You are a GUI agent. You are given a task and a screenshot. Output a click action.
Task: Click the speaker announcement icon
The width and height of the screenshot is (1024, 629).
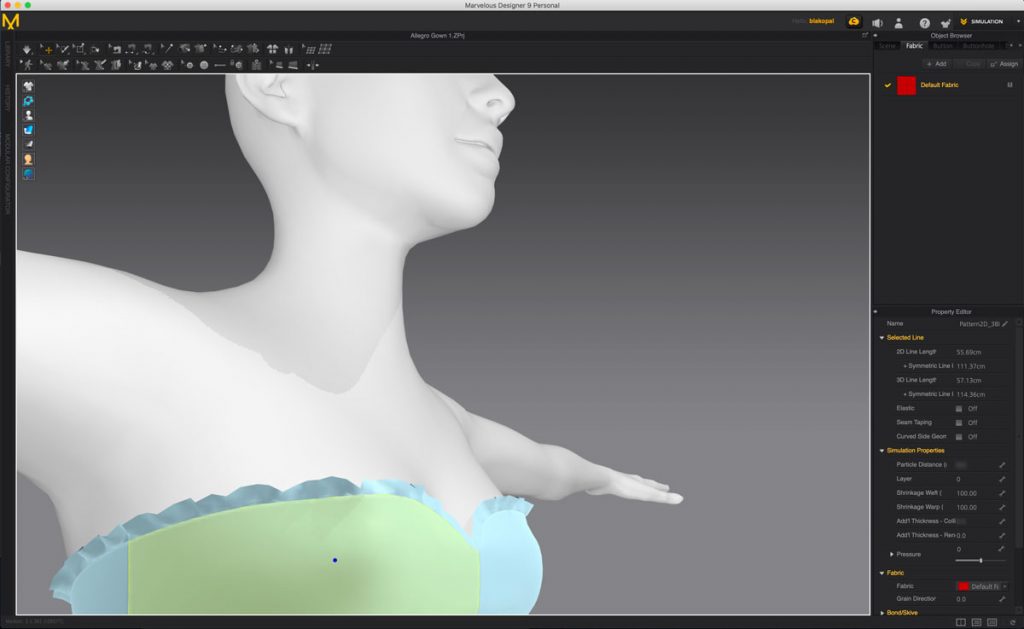click(877, 23)
